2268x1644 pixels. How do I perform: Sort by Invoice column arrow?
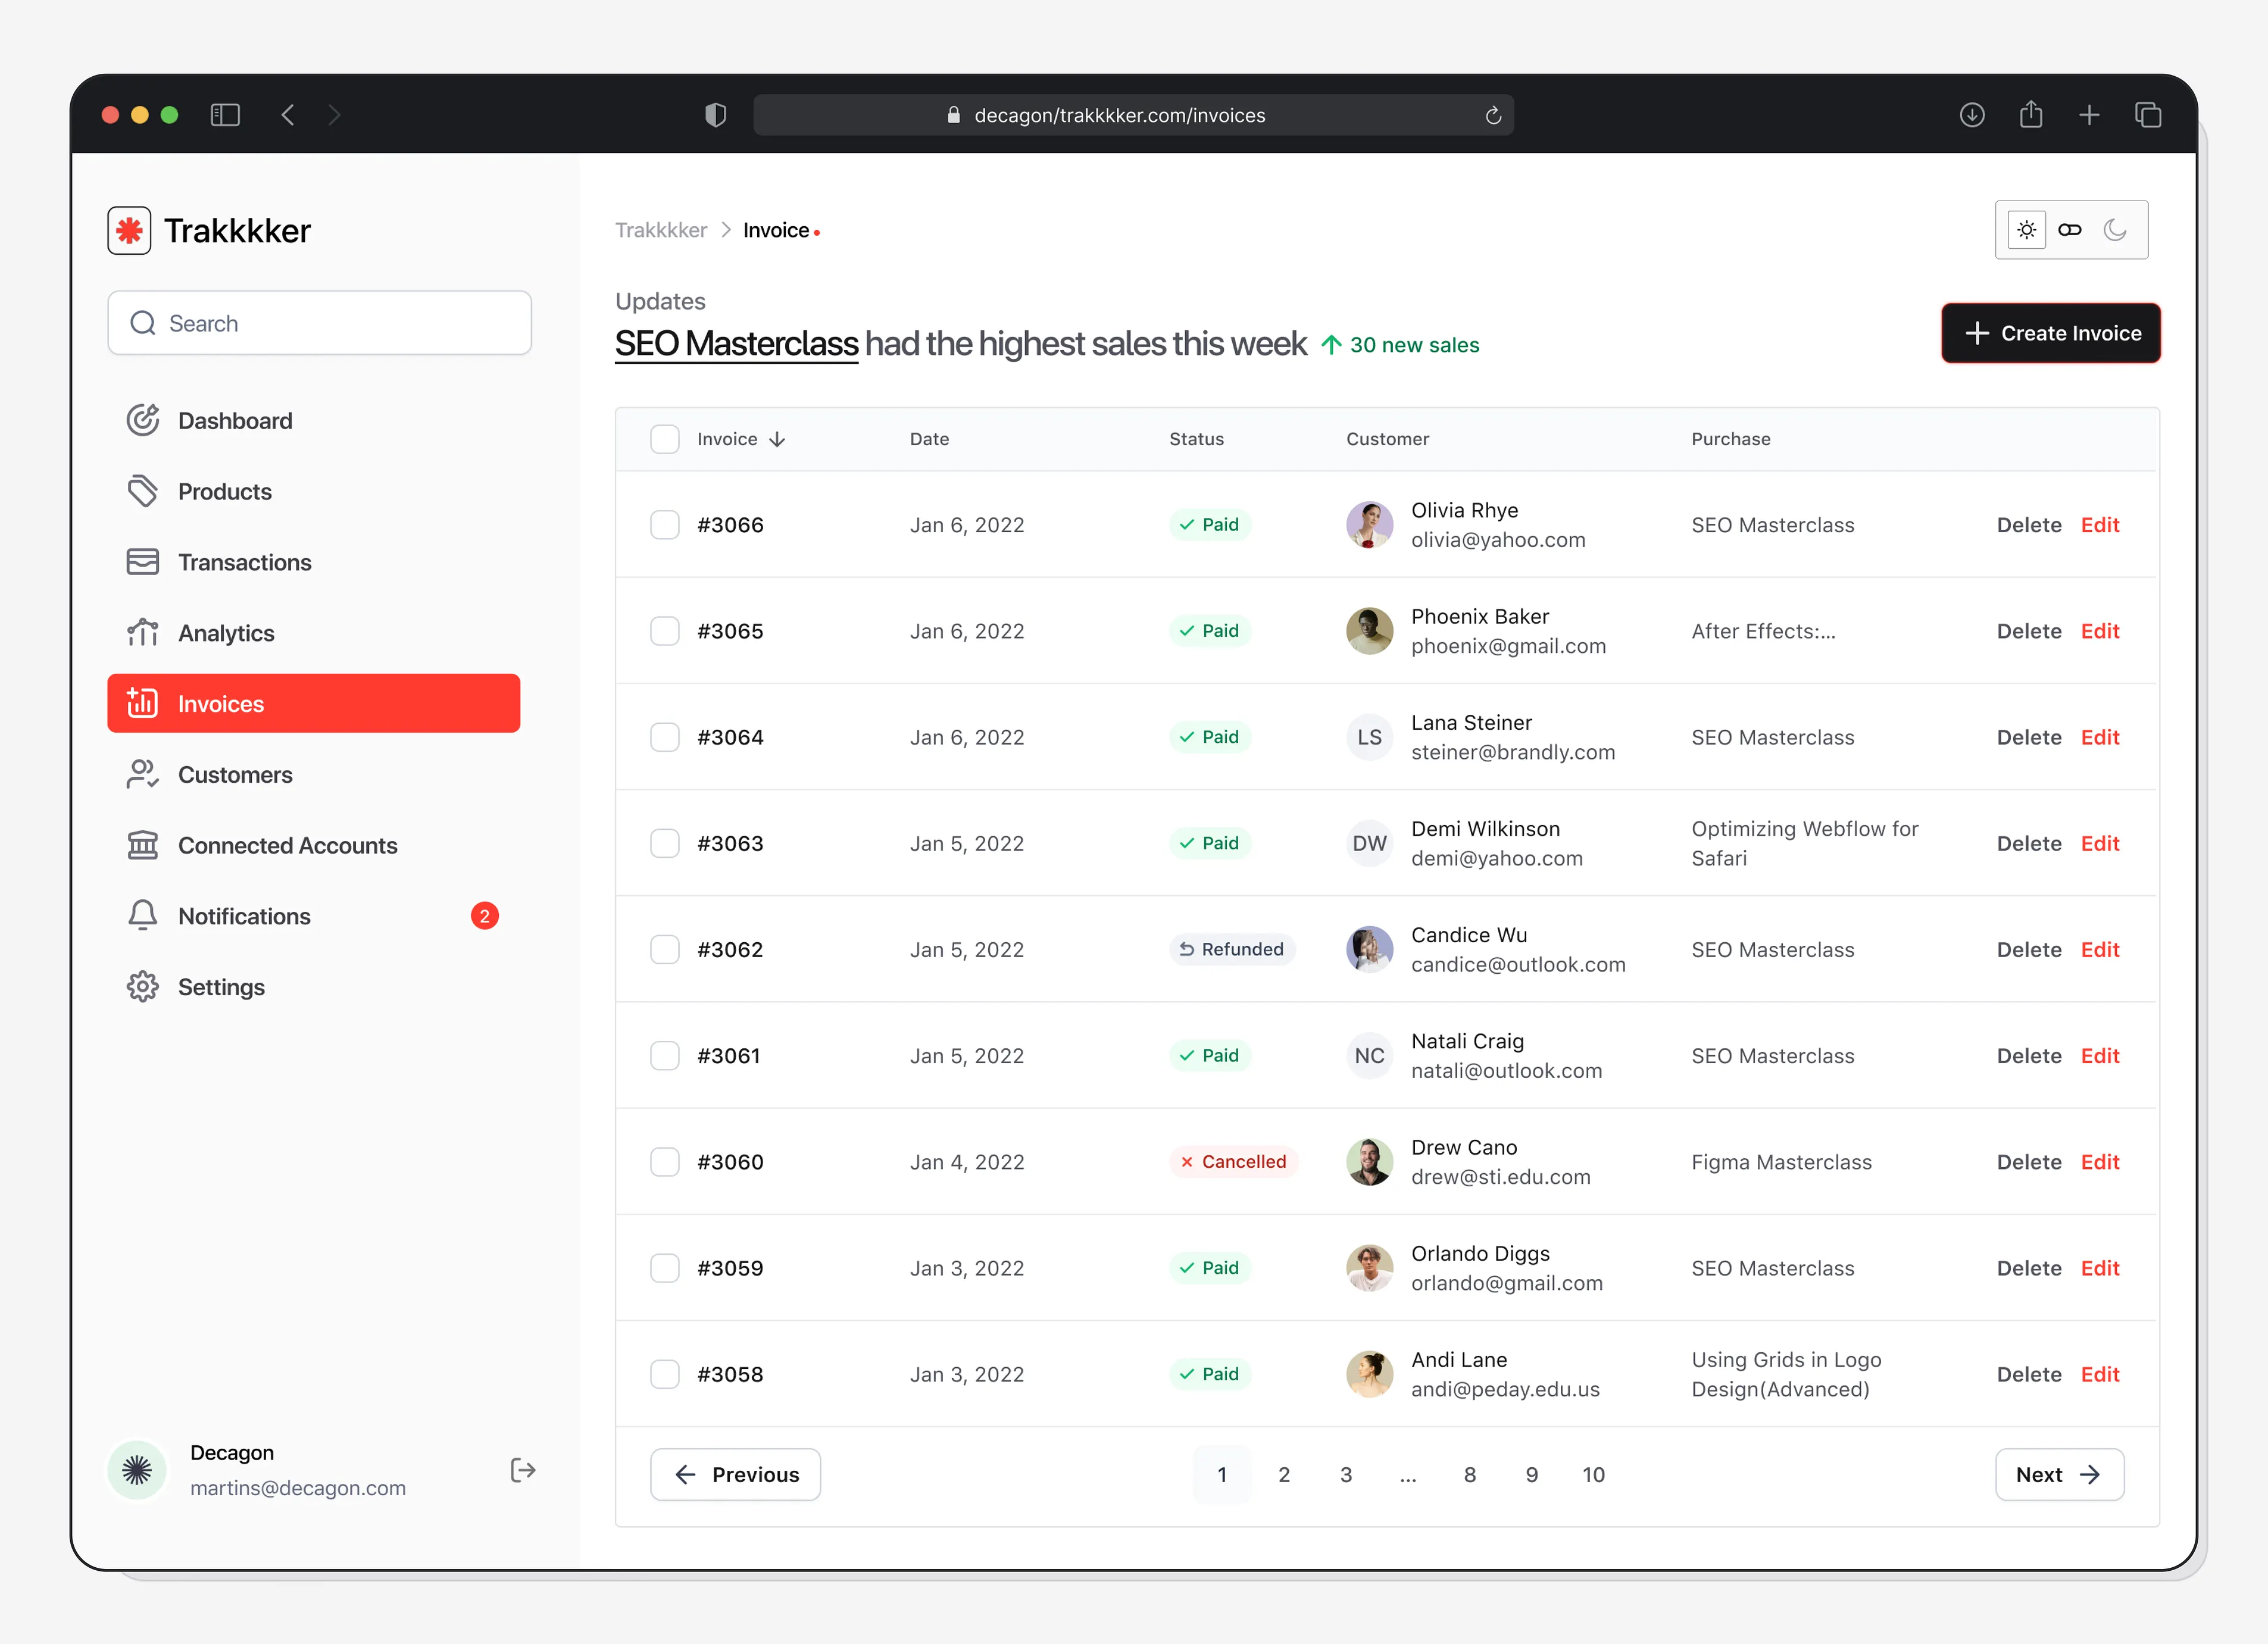click(x=777, y=439)
